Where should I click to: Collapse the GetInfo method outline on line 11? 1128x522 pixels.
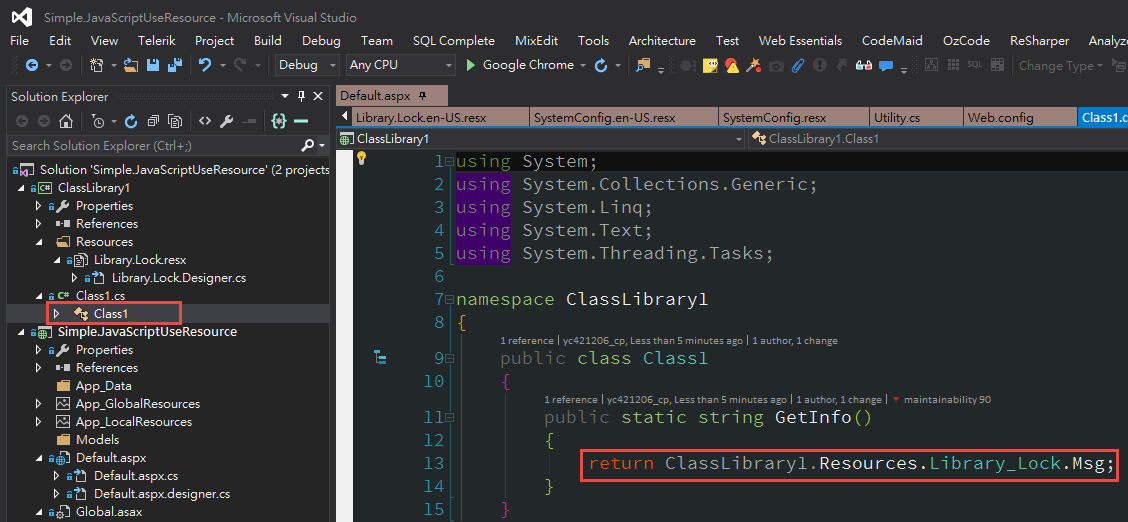(450, 417)
